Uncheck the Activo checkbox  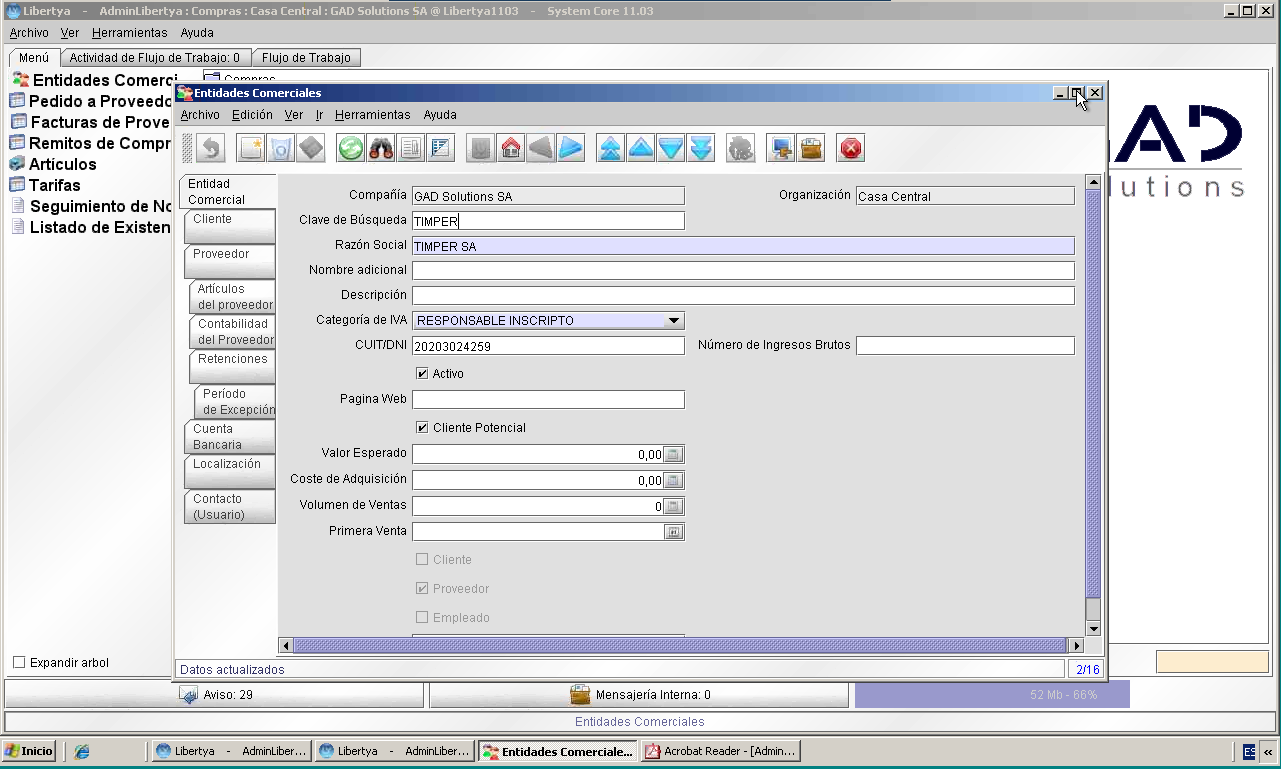pos(422,374)
